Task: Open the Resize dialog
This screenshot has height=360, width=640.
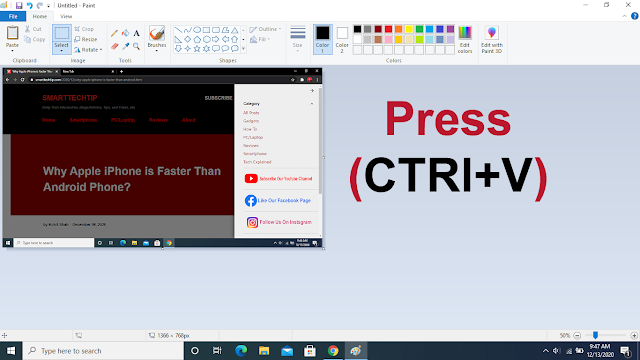Action: 86,39
